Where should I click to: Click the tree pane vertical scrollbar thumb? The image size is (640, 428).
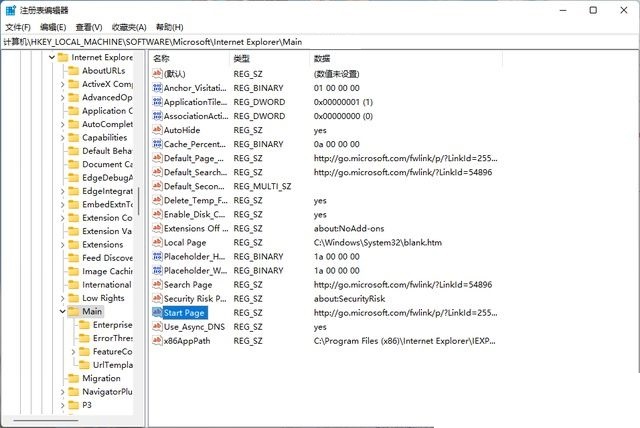pyautogui.click(x=139, y=201)
